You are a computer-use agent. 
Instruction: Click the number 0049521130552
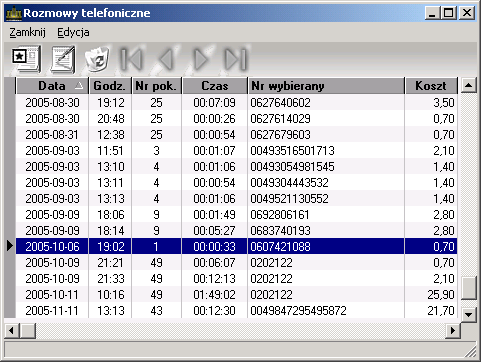pos(289,198)
